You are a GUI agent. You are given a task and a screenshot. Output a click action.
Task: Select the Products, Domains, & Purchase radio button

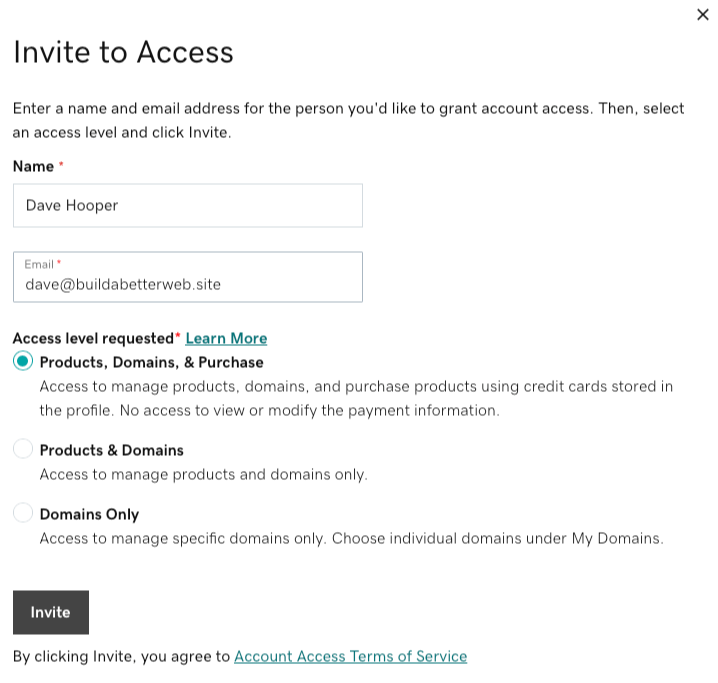click(23, 362)
